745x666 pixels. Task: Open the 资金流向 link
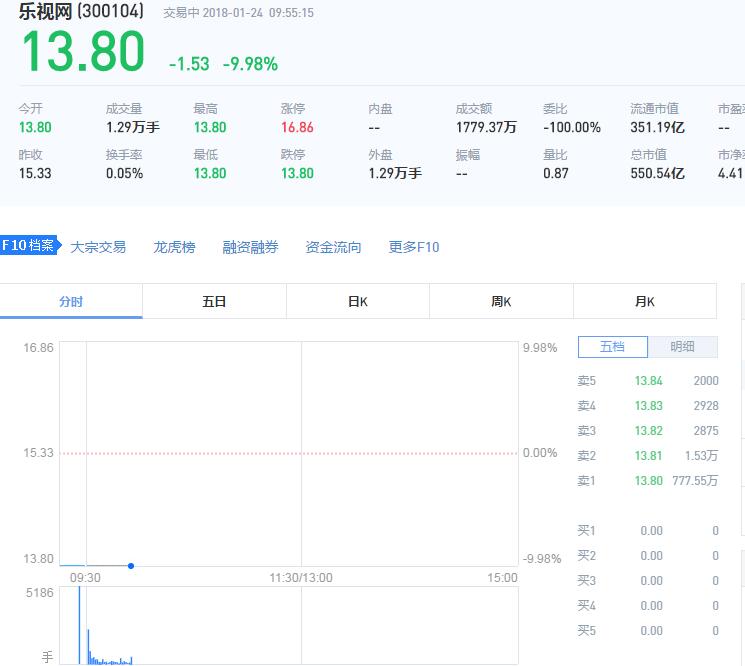coord(333,247)
